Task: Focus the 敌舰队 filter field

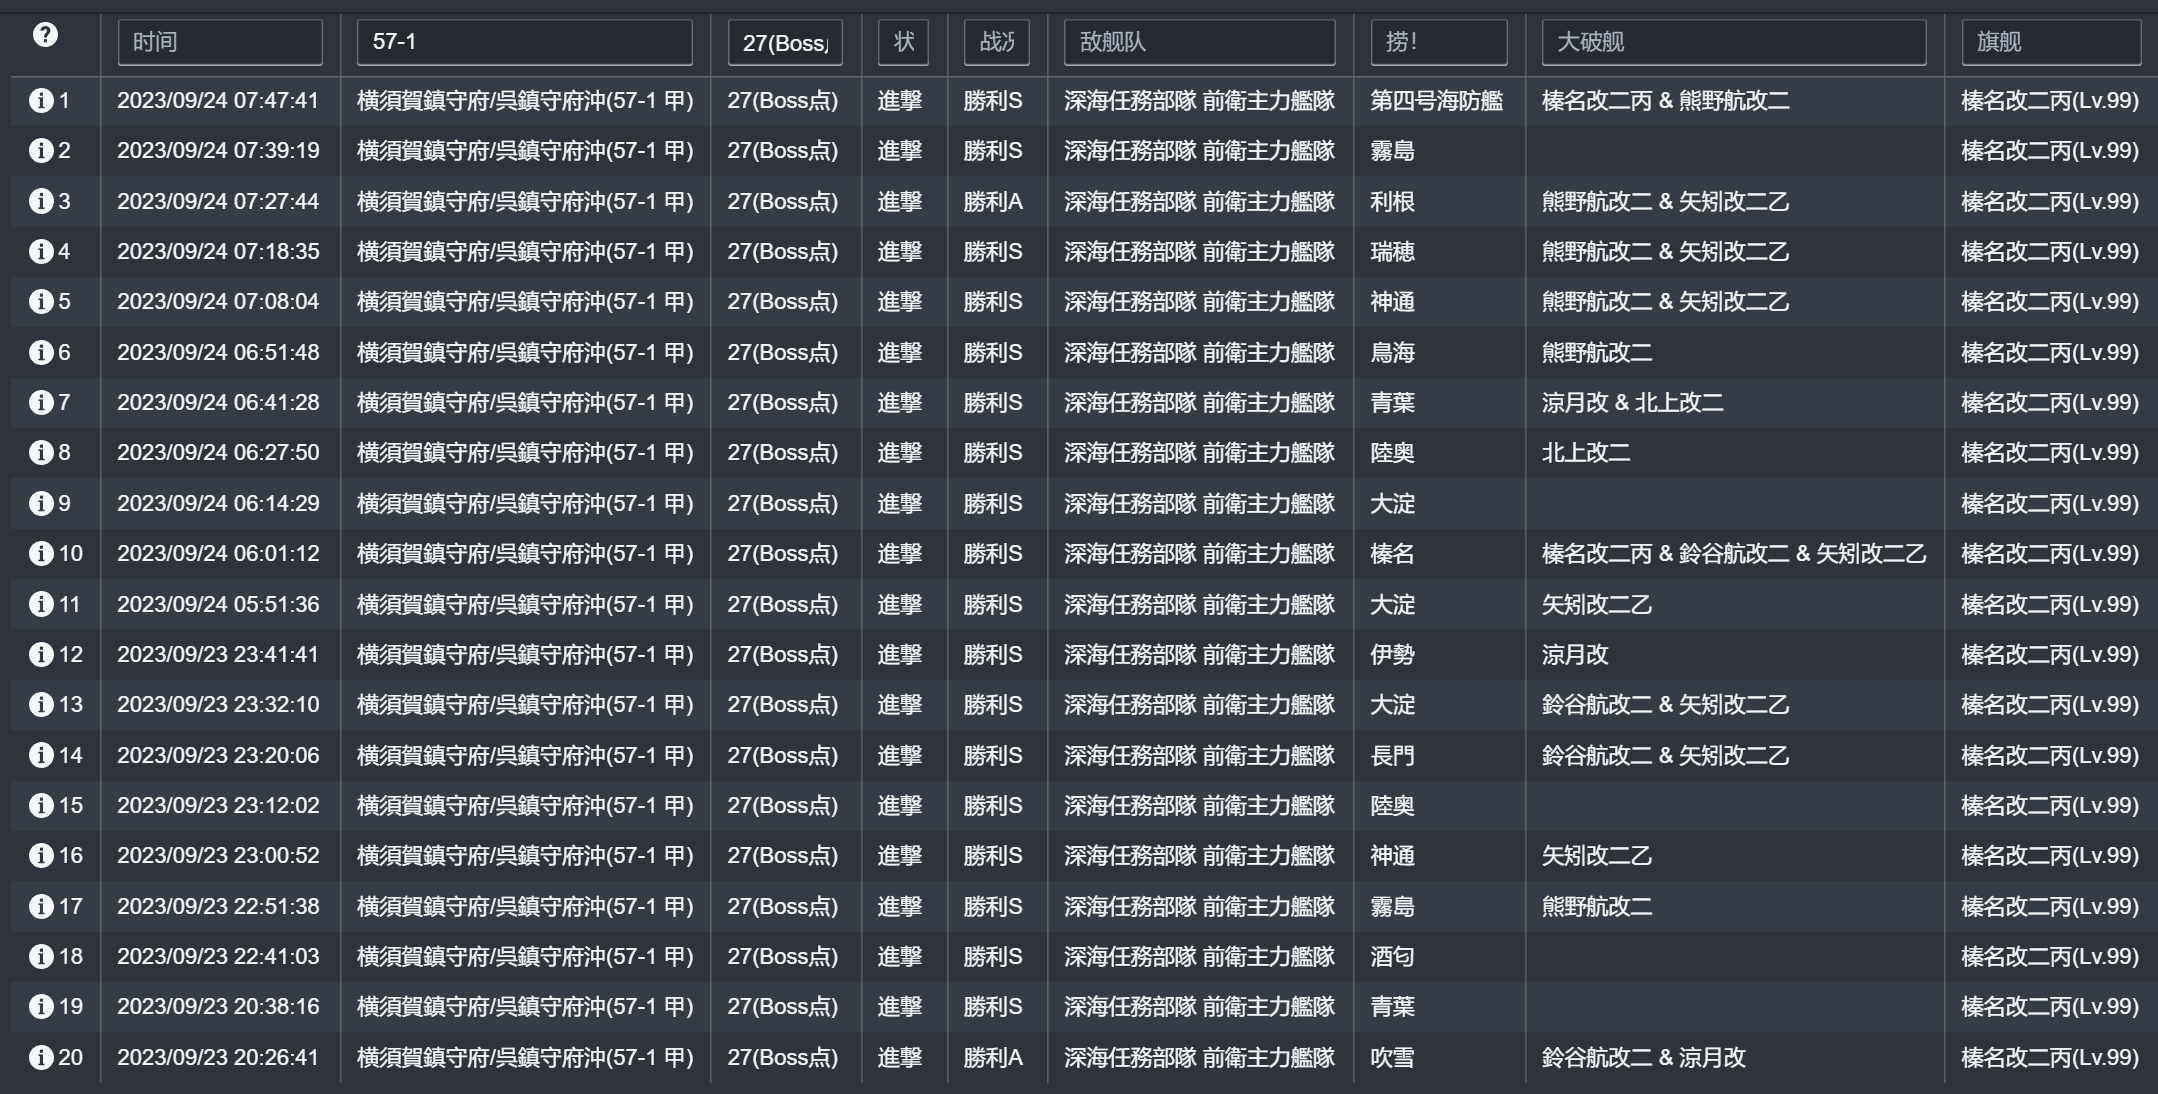Action: coord(1199,42)
